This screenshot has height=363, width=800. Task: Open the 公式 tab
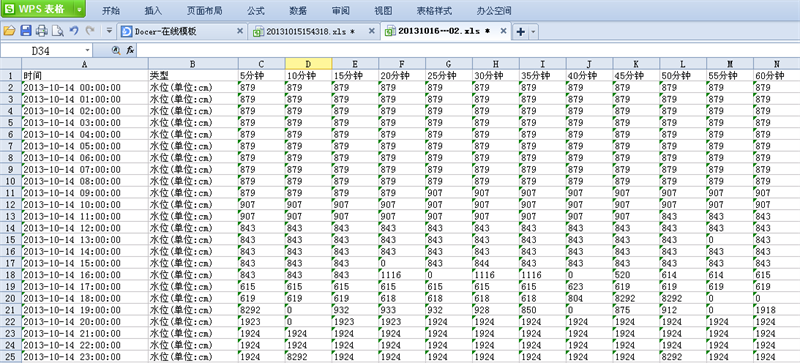pyautogui.click(x=256, y=11)
